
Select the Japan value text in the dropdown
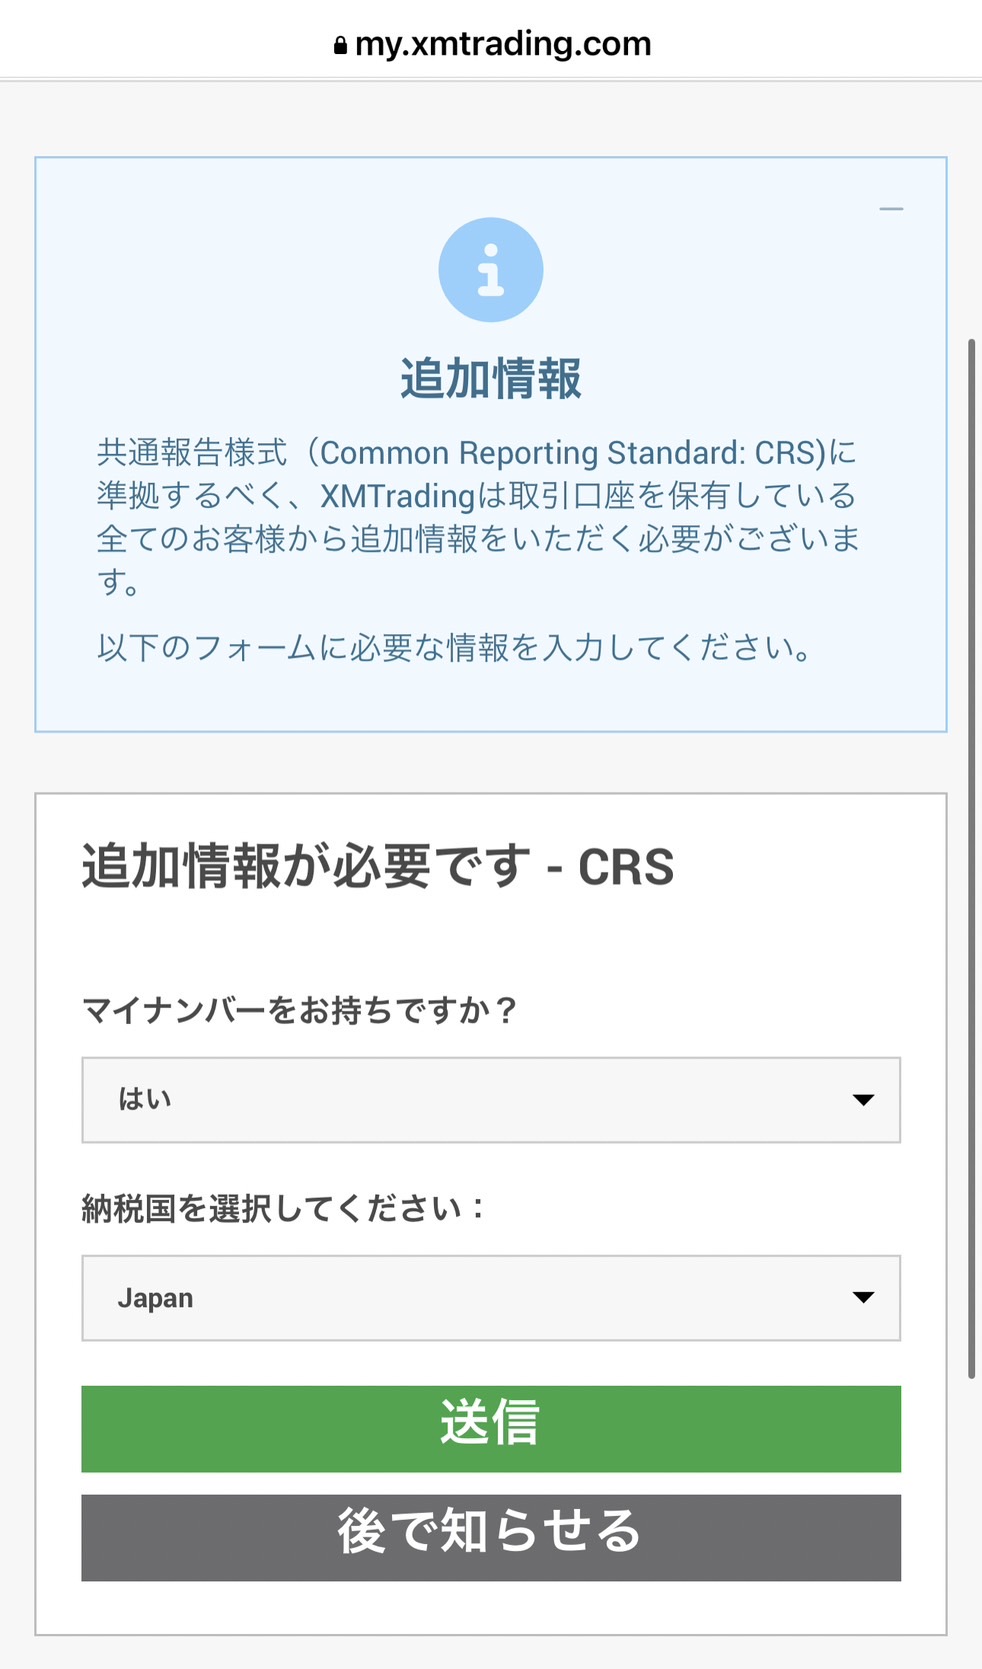tap(155, 1298)
